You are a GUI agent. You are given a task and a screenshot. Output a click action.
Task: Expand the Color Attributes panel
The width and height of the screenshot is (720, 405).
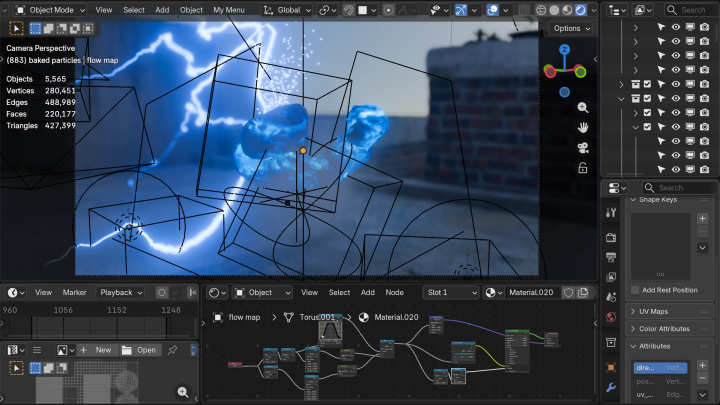tap(664, 329)
